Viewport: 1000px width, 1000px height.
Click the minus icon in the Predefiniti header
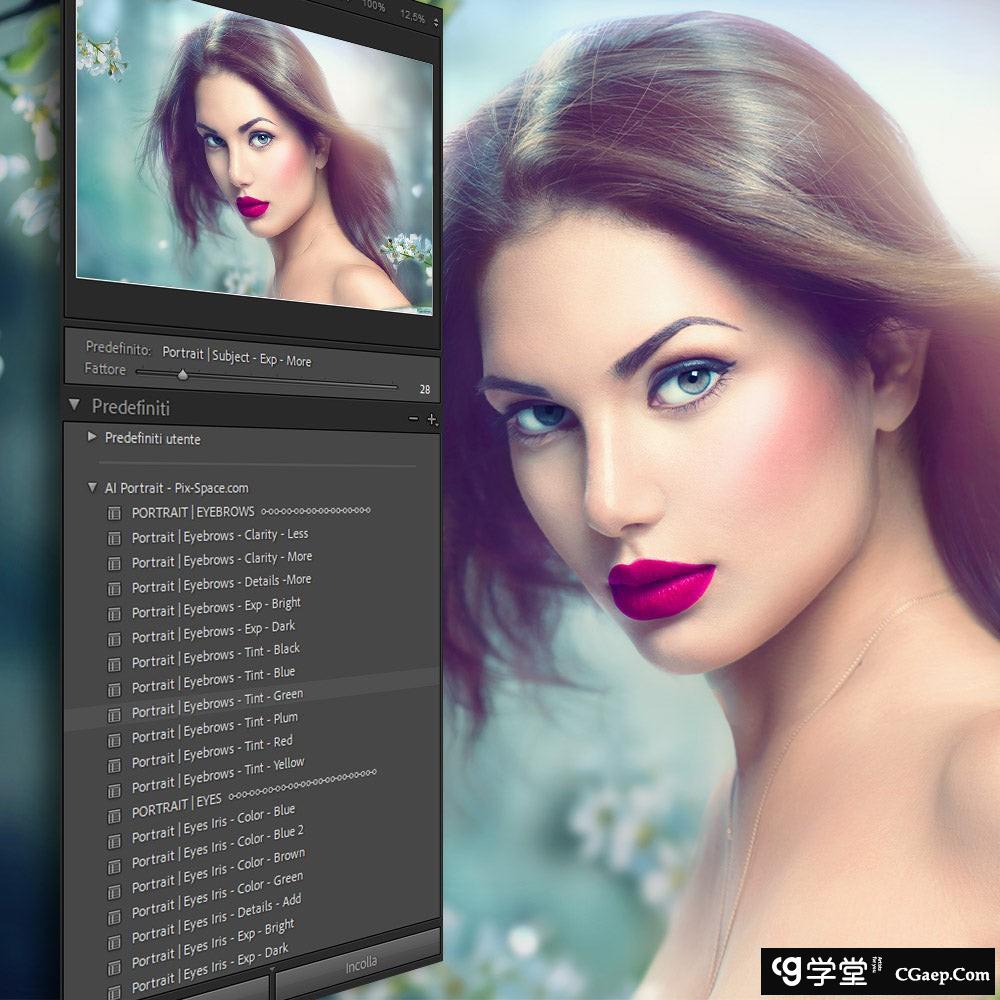pyautogui.click(x=414, y=420)
